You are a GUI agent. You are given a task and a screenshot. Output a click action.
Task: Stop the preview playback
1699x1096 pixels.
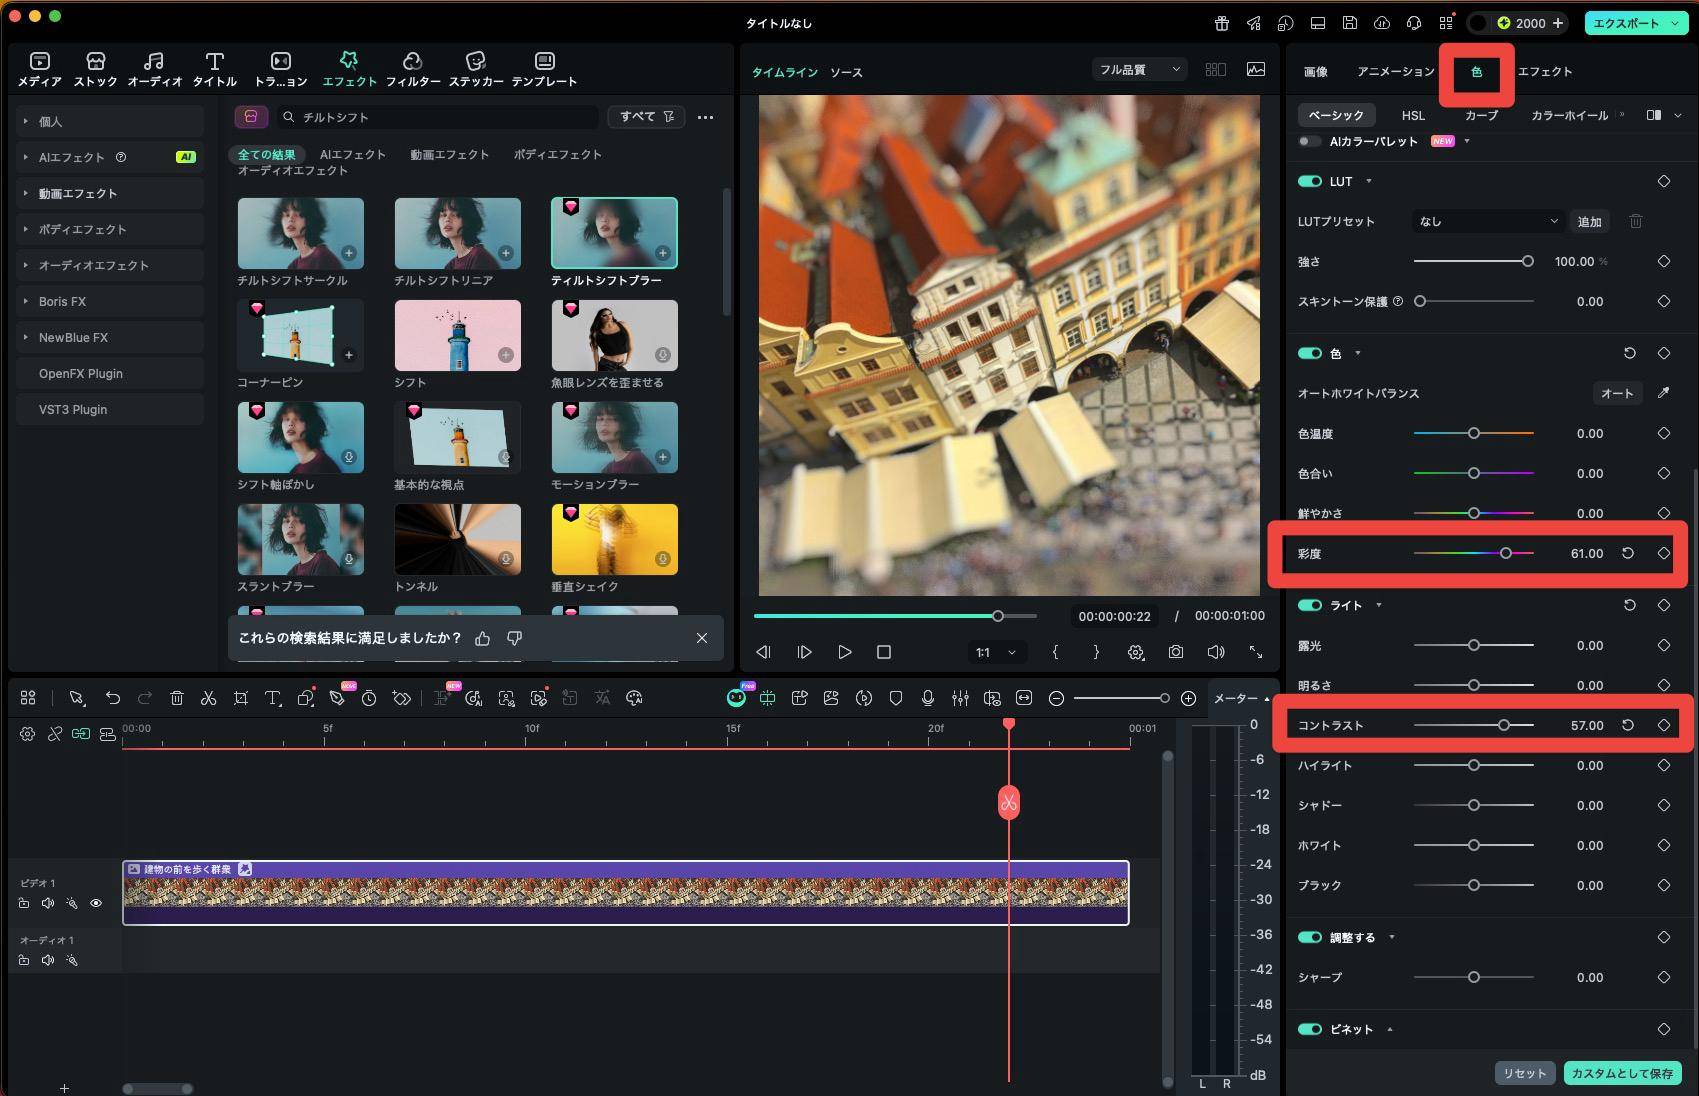(x=884, y=652)
